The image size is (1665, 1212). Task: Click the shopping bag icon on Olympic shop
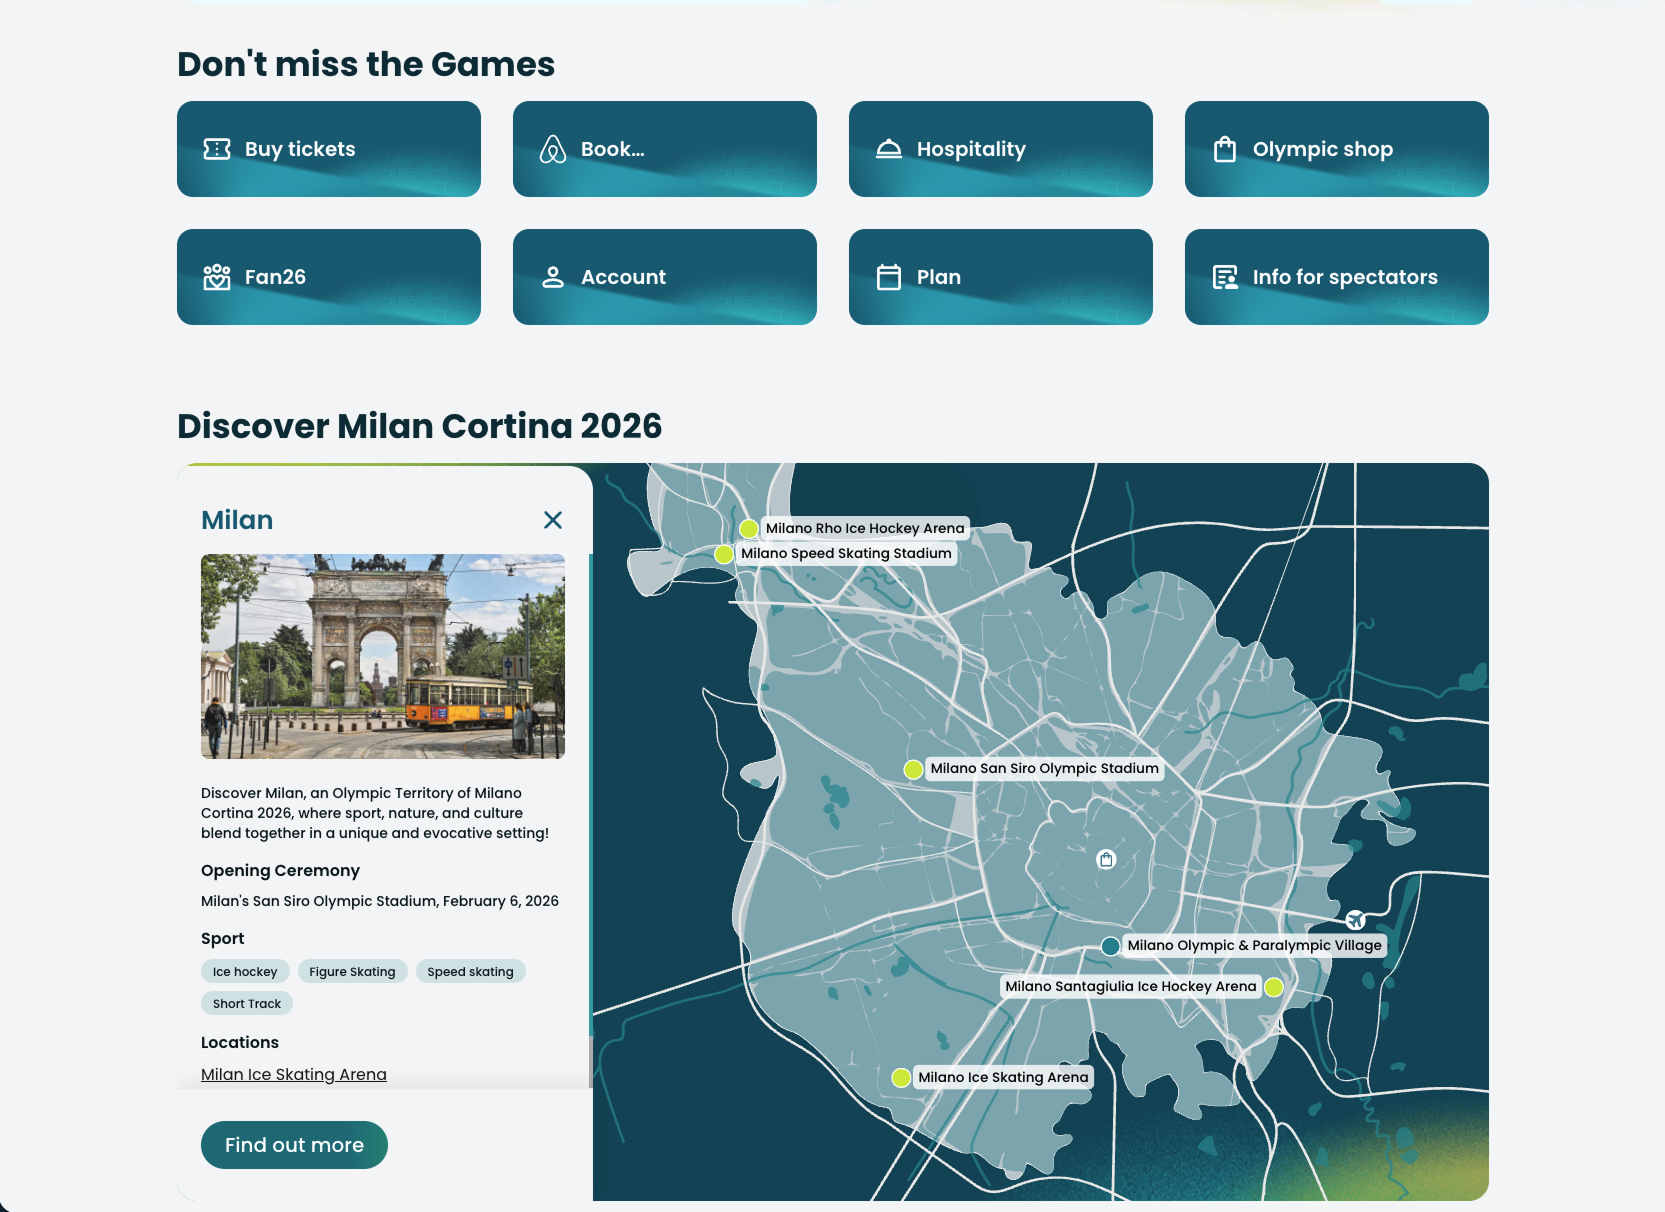[1225, 149]
